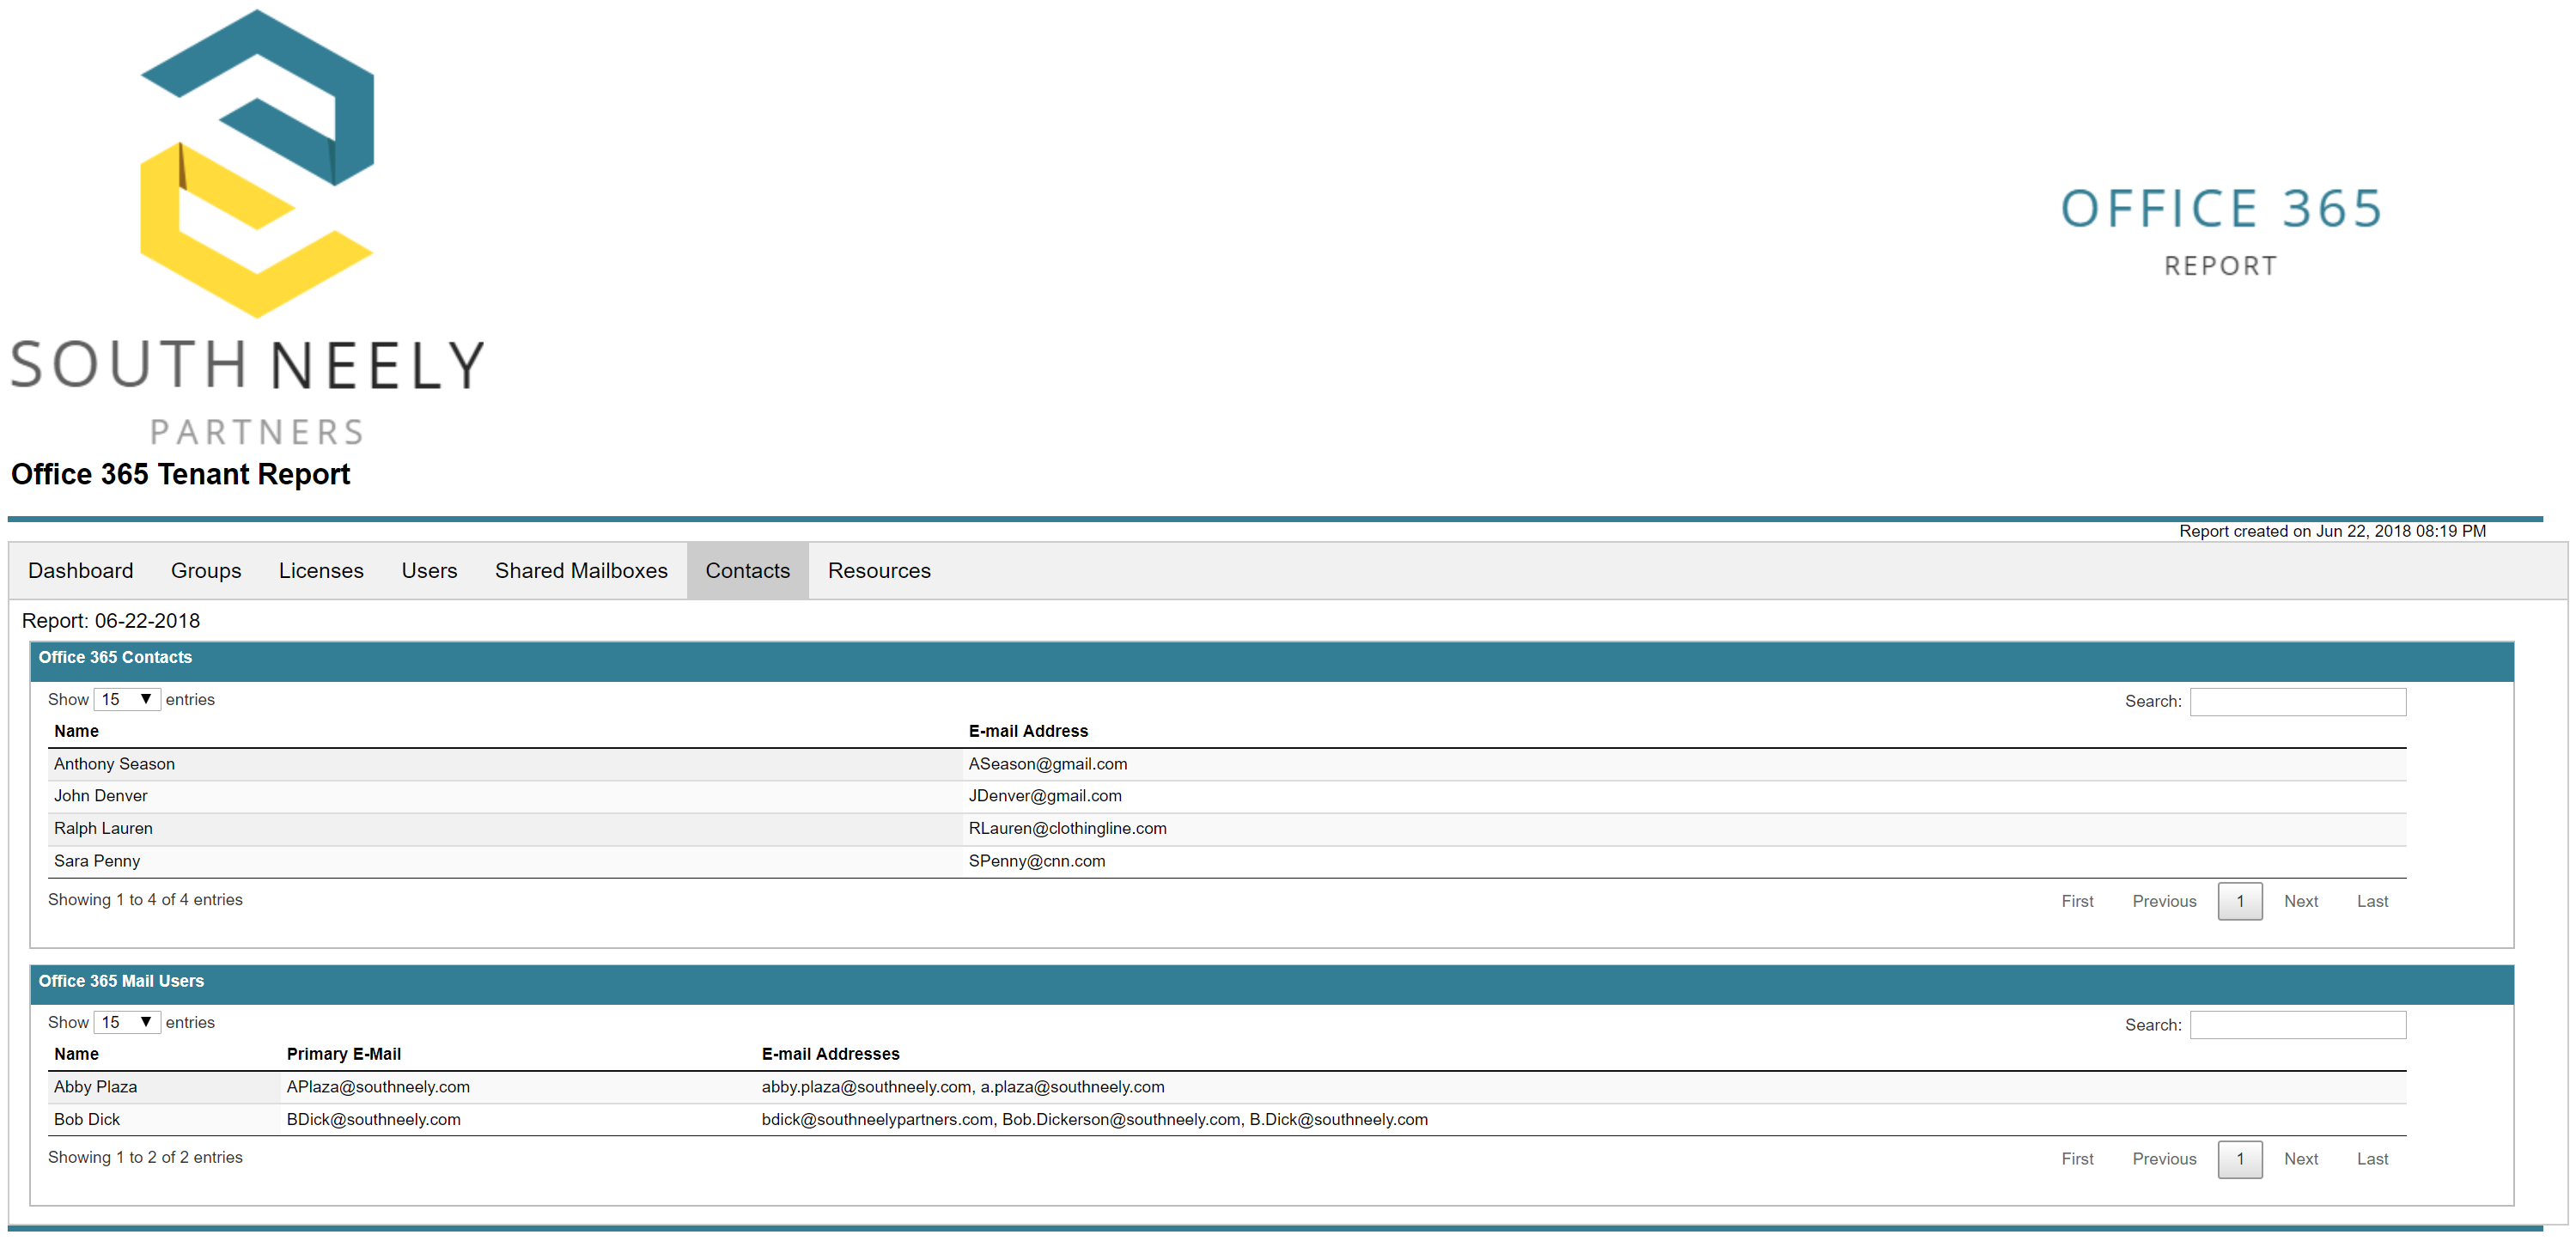Click the RLauren@clothingline.com address
Viewport: 2576px width, 1253px height.
(x=1067, y=828)
